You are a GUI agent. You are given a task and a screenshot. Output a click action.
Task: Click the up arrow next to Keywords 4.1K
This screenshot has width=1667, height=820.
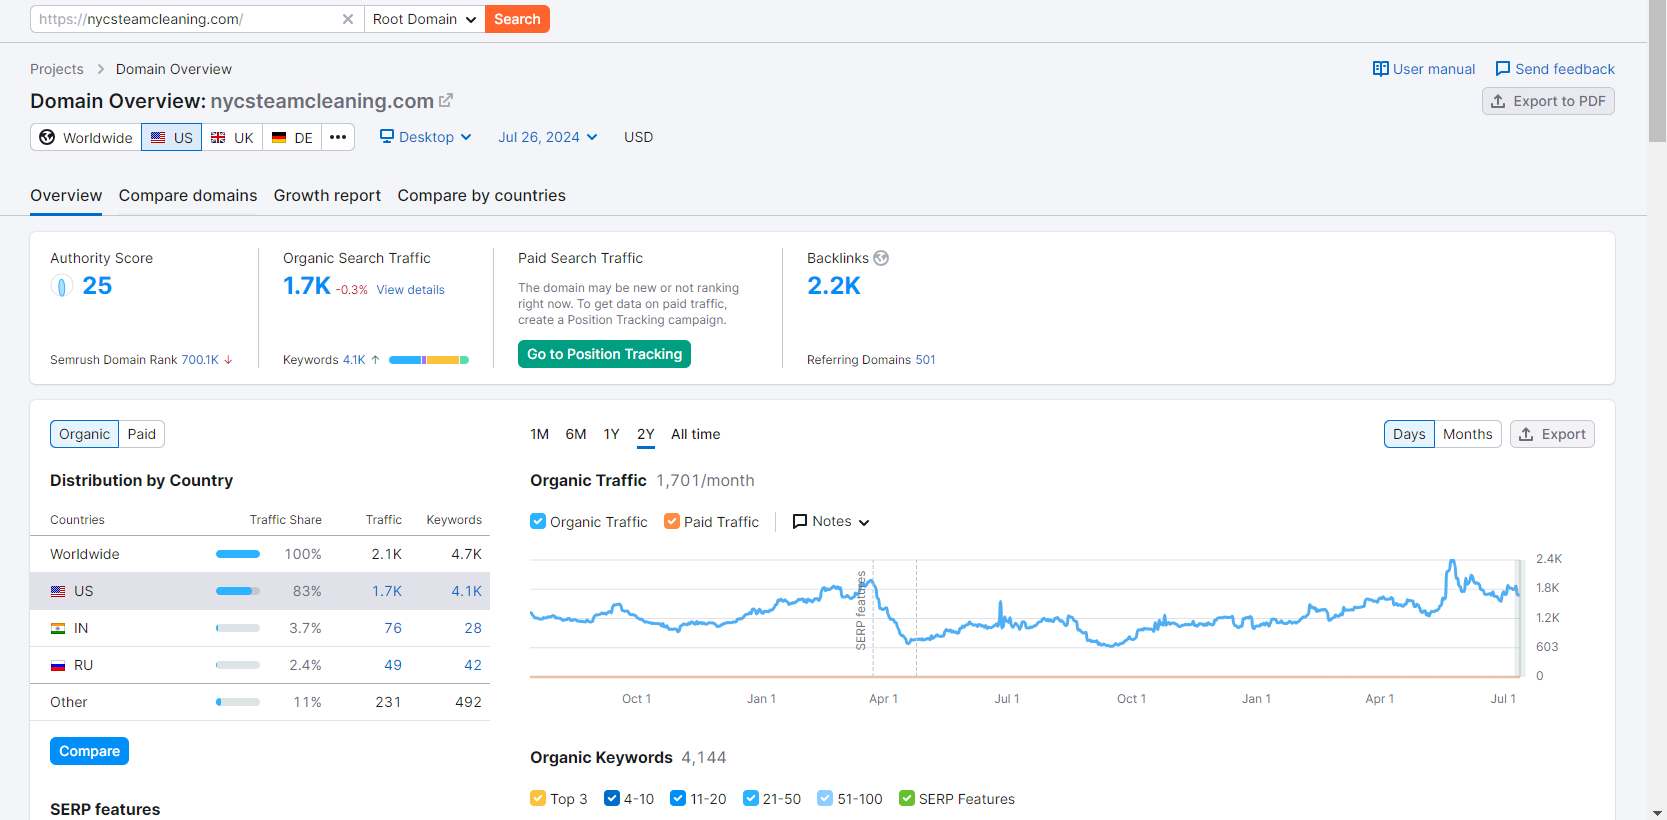point(375,360)
